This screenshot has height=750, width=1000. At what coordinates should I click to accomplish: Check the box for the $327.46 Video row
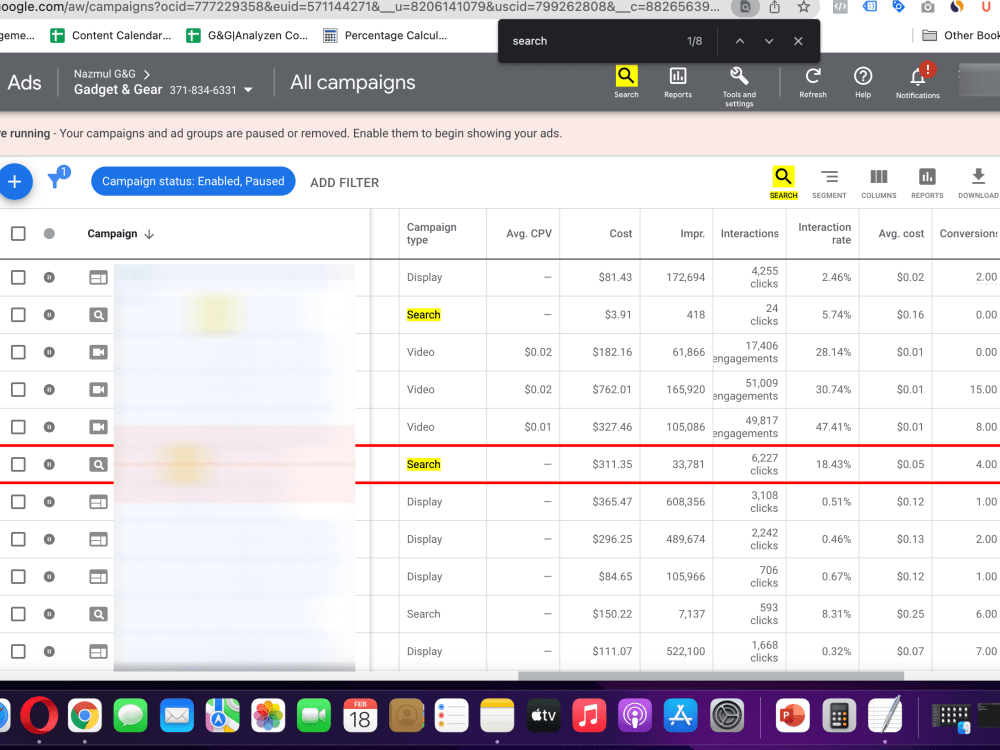point(18,427)
